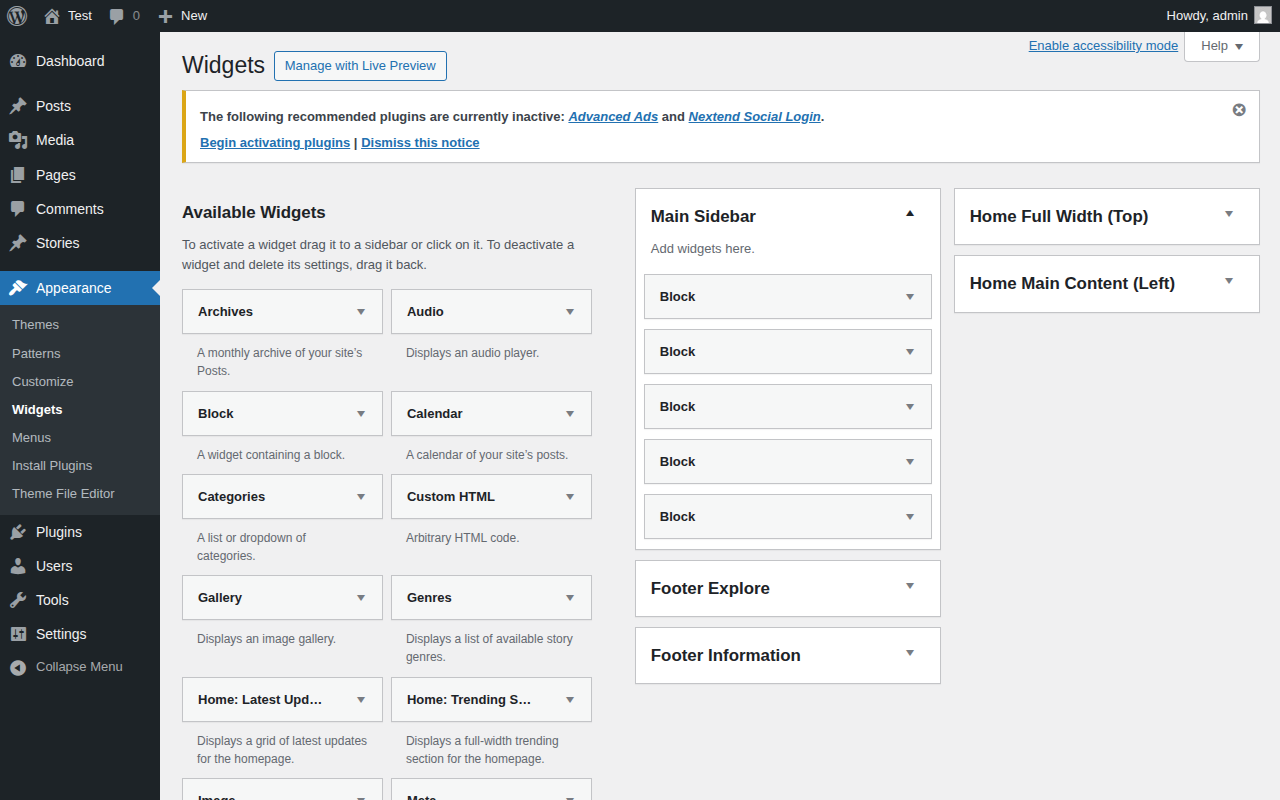
Task: Click Enable accessibility mode link
Action: click(x=1103, y=46)
